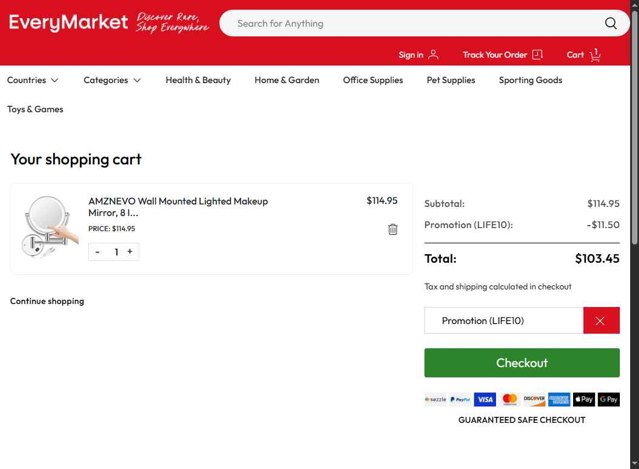This screenshot has height=469, width=639.
Task: Click the Discover payment icon
Action: coord(534,399)
